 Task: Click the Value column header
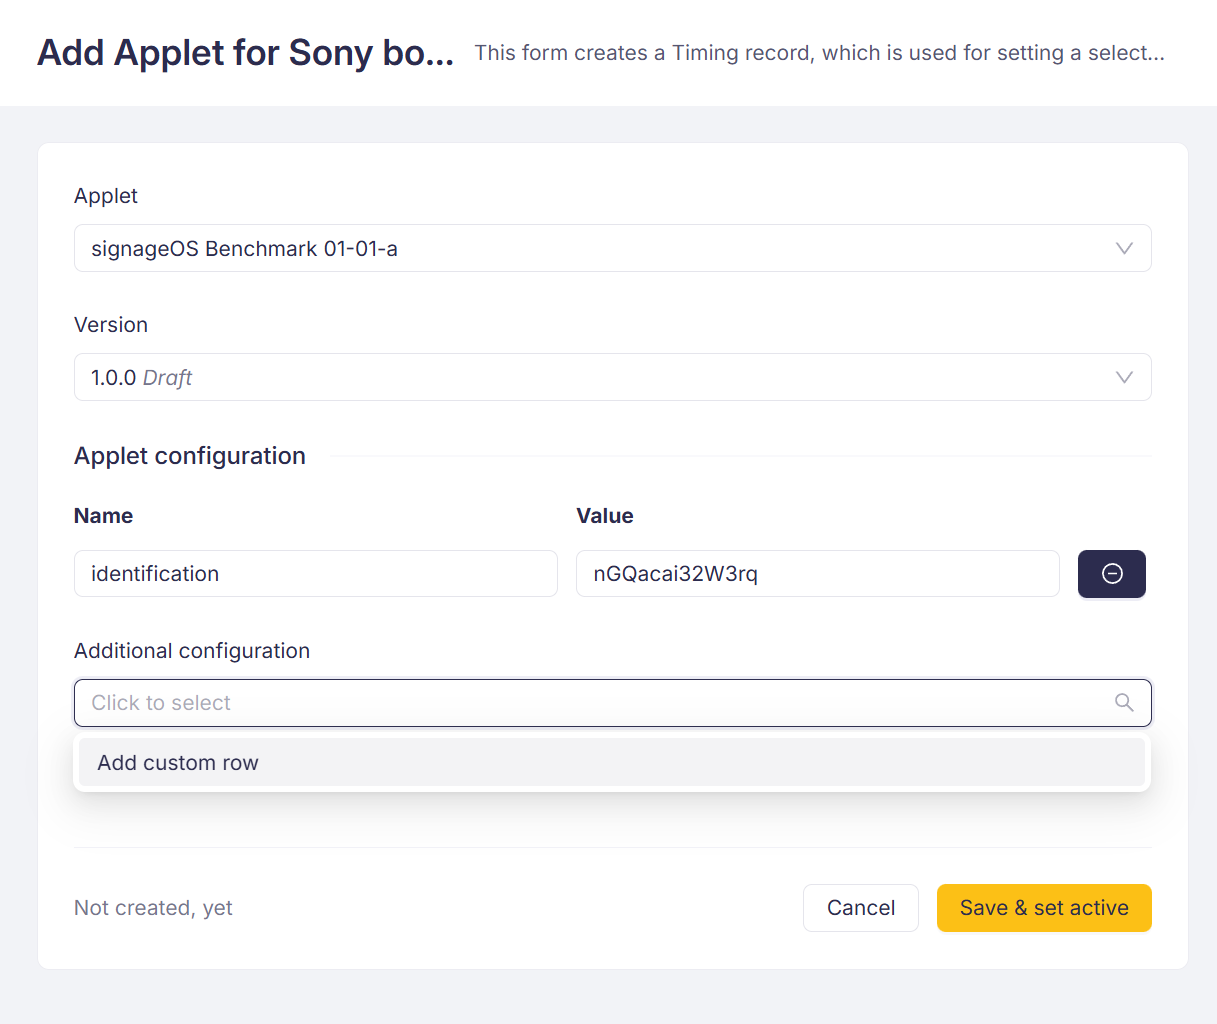point(604,516)
